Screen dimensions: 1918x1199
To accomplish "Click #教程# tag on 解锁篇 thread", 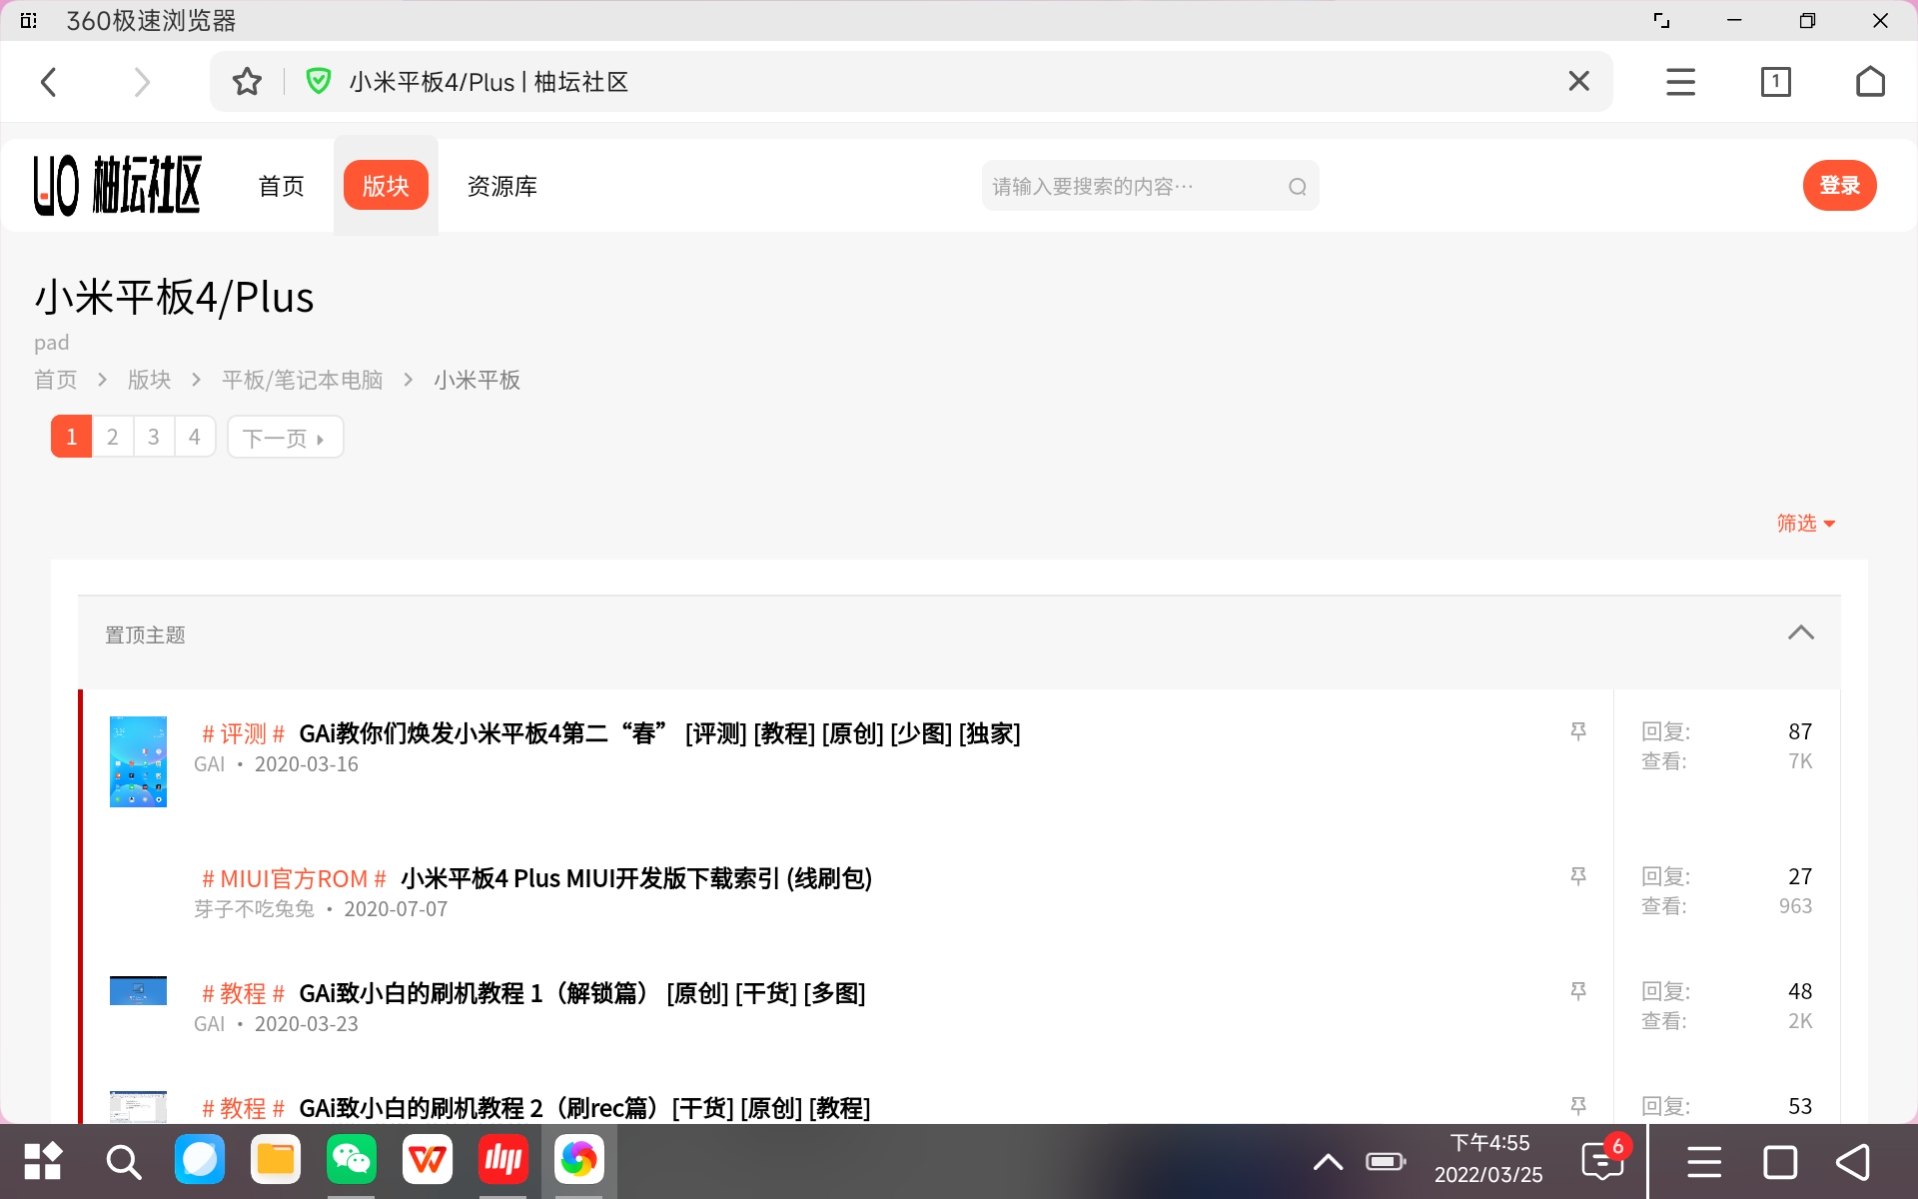I will coord(243,994).
